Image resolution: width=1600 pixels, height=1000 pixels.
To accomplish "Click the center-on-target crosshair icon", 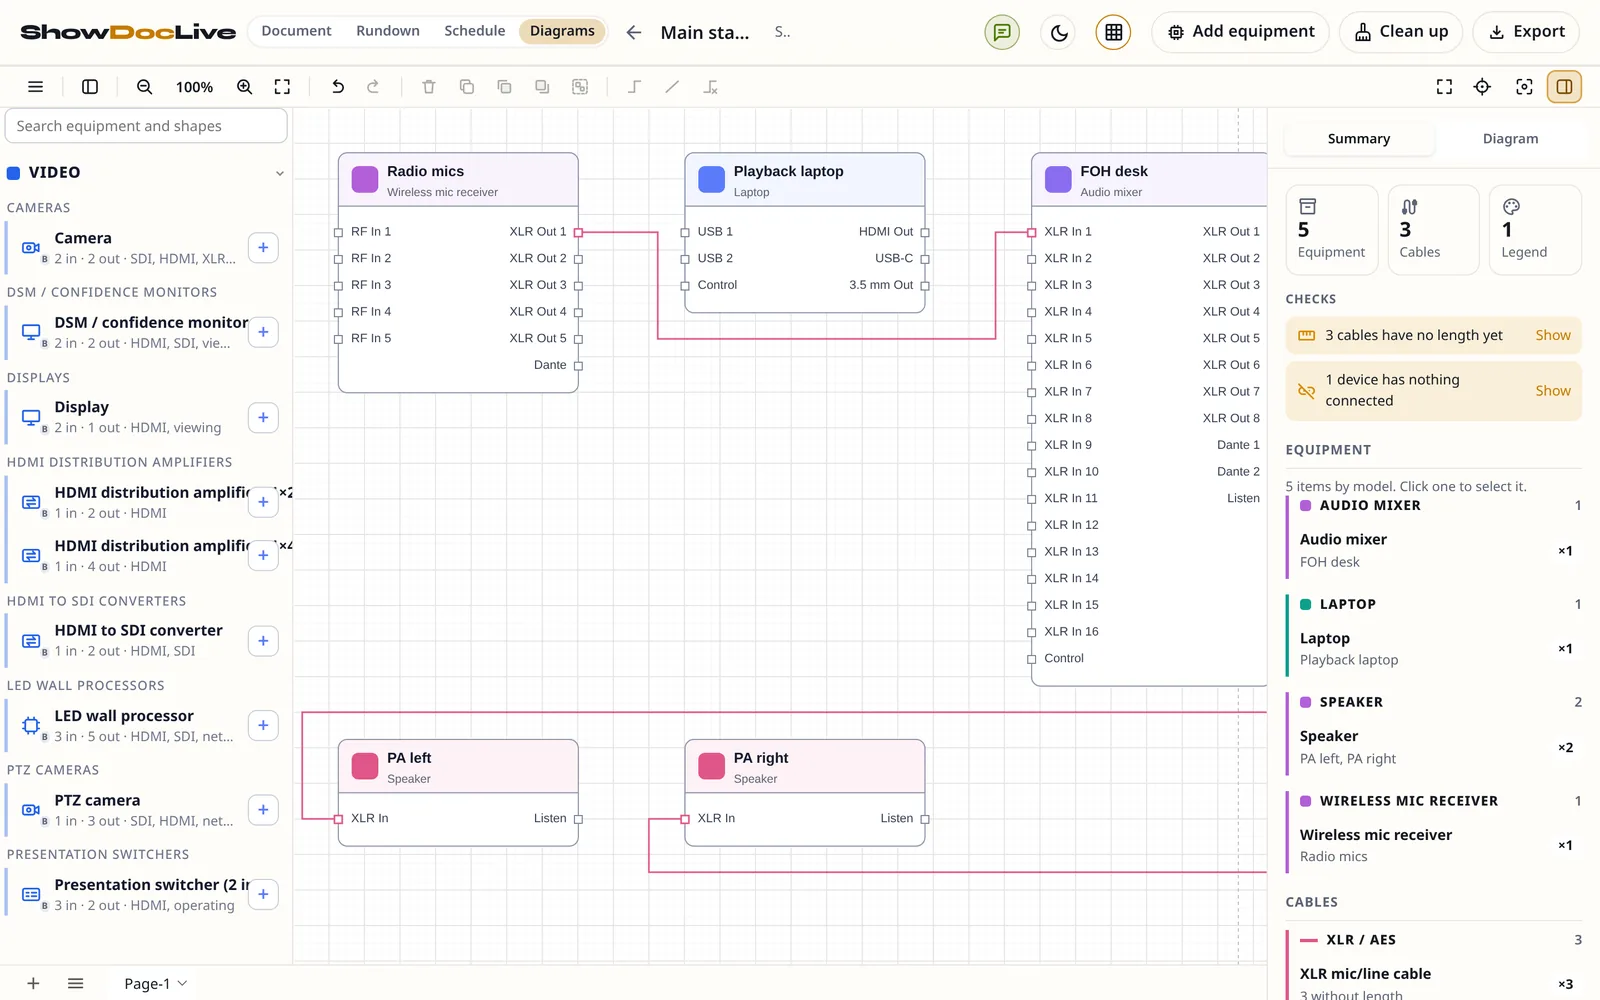I will pyautogui.click(x=1483, y=87).
